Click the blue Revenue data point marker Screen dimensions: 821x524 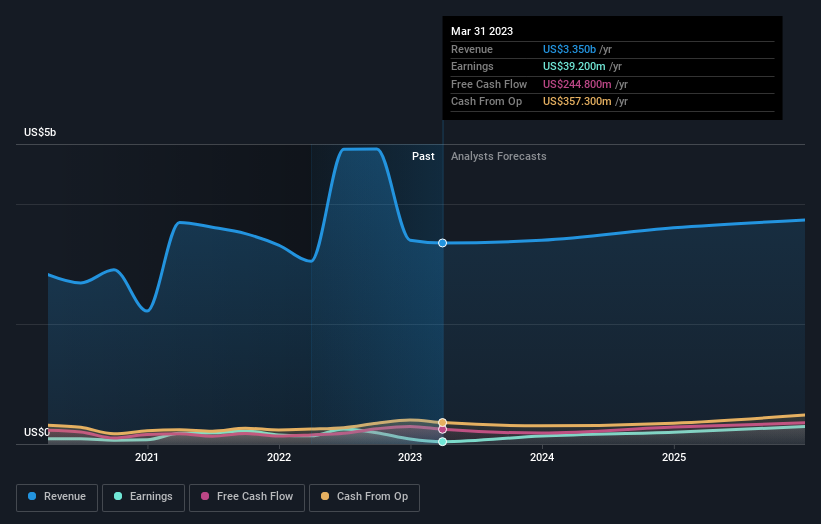click(x=442, y=243)
